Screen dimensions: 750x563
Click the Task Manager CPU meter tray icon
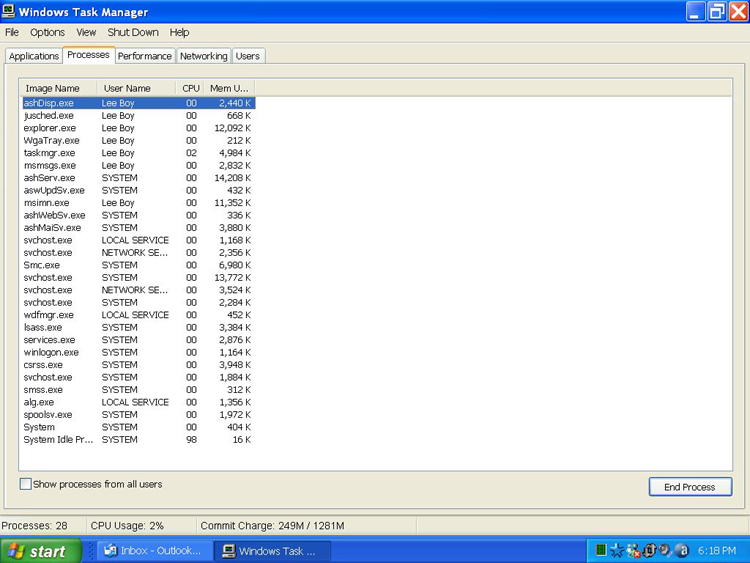[601, 551]
